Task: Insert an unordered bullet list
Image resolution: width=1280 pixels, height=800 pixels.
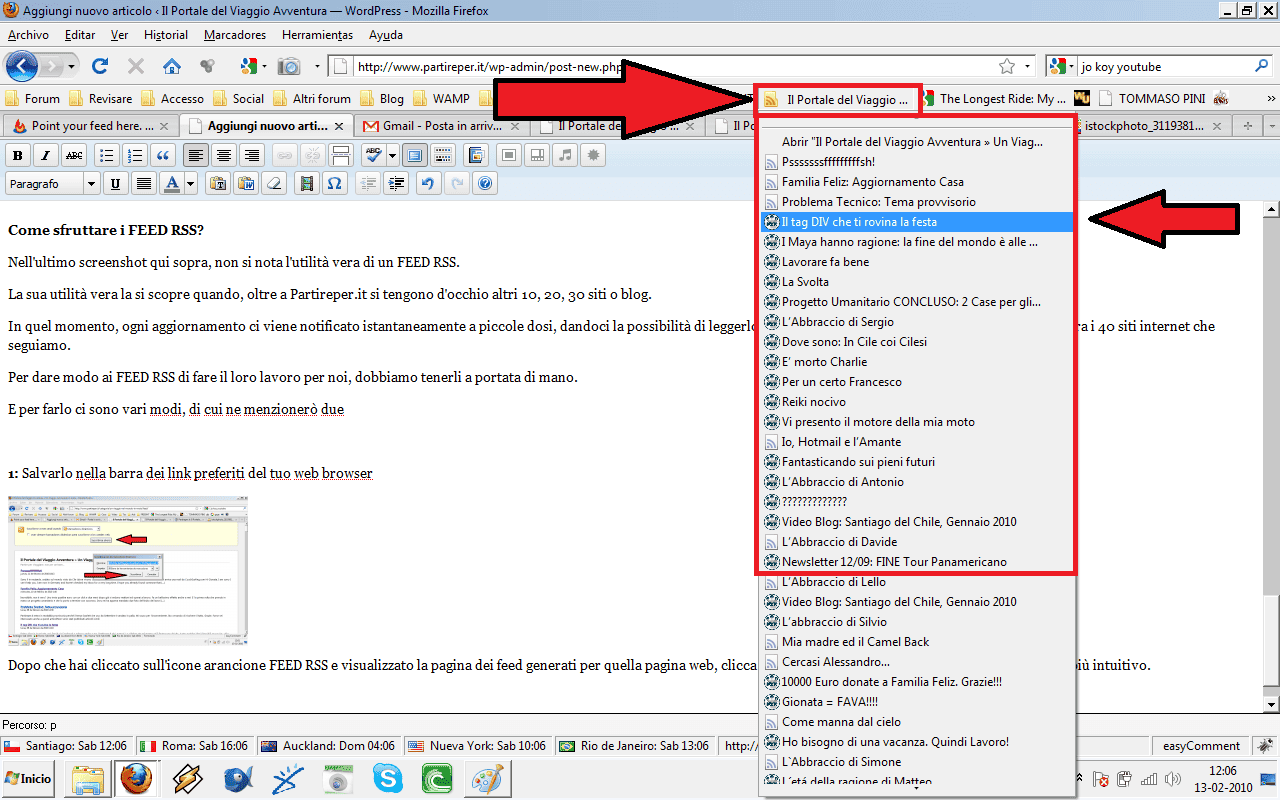Action: click(107, 155)
